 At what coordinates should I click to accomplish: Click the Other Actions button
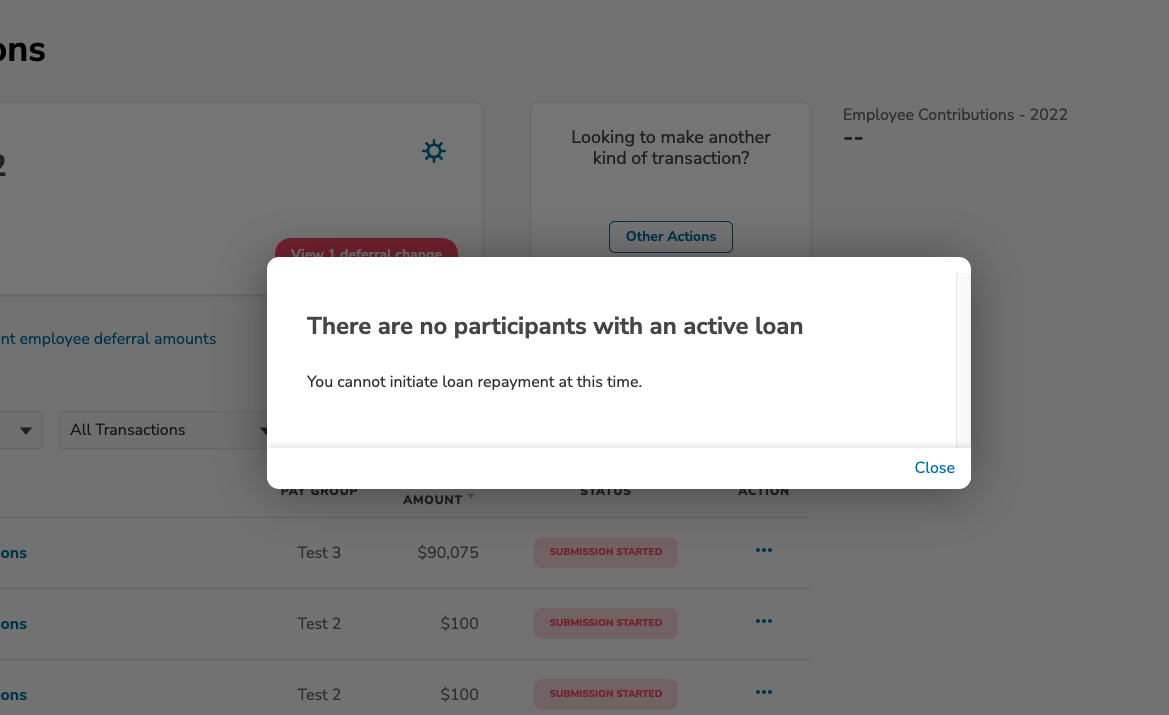pyautogui.click(x=670, y=236)
